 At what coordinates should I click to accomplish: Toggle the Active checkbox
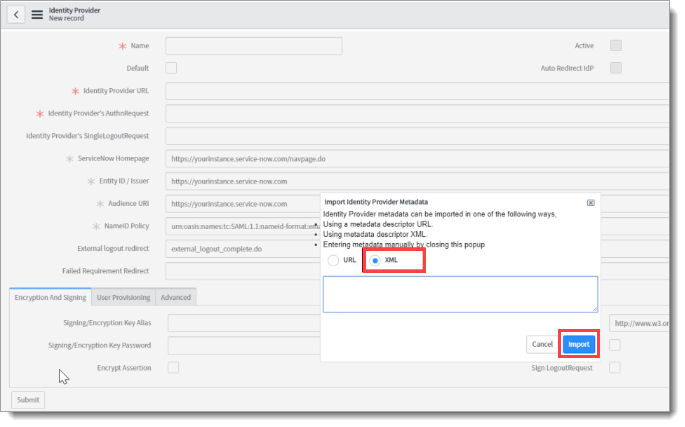point(616,45)
